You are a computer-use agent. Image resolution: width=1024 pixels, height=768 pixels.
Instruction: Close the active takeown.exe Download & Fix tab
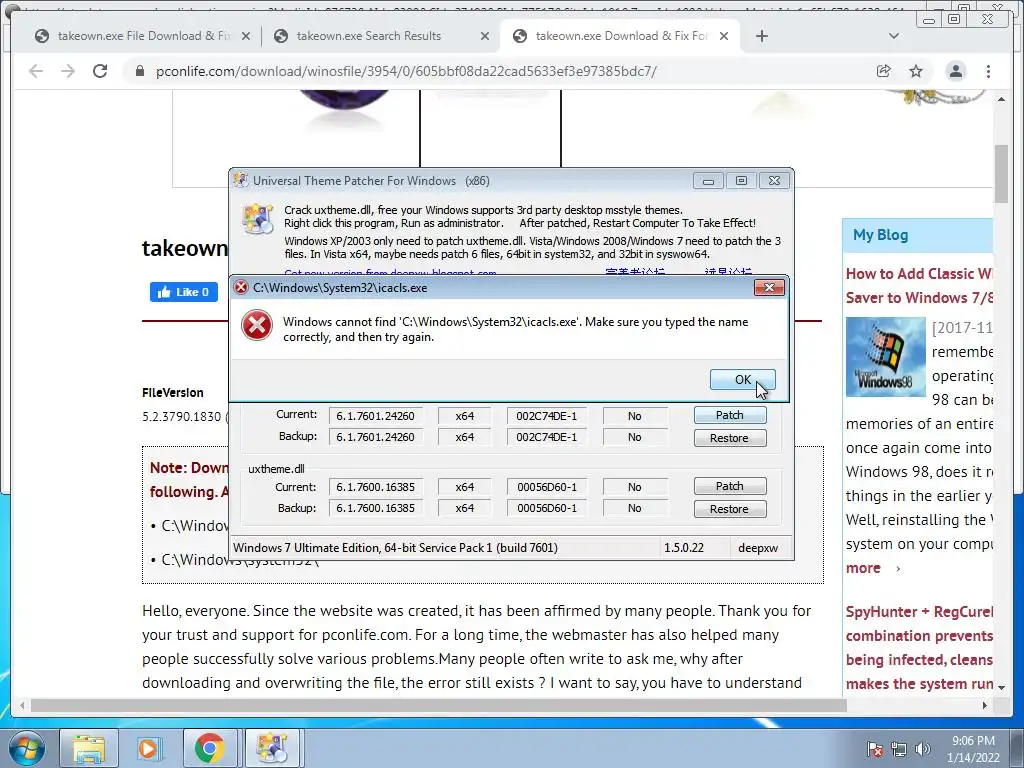click(724, 36)
